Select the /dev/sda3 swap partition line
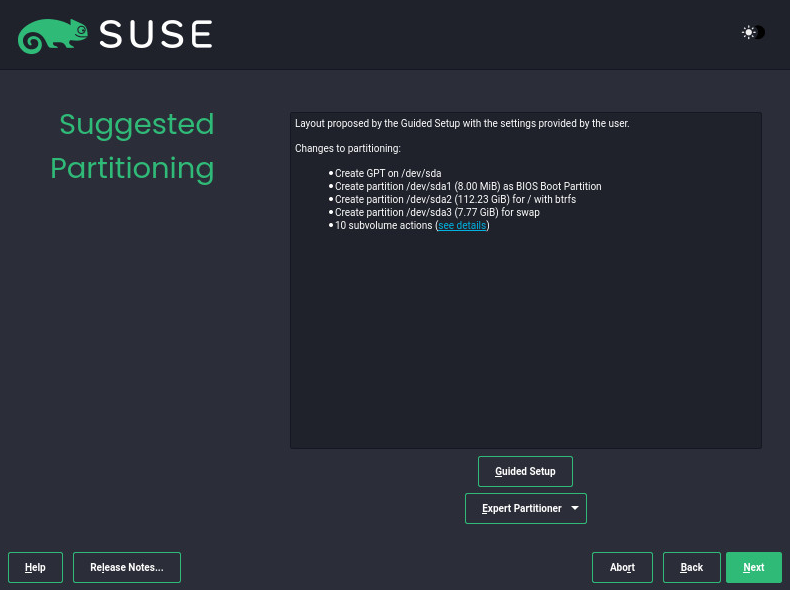Viewport: 790px width, 590px height. point(437,213)
